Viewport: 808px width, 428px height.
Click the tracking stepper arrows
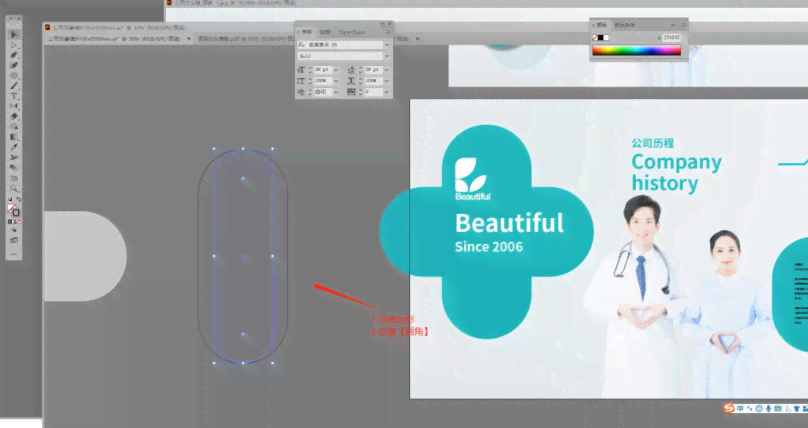click(x=361, y=92)
